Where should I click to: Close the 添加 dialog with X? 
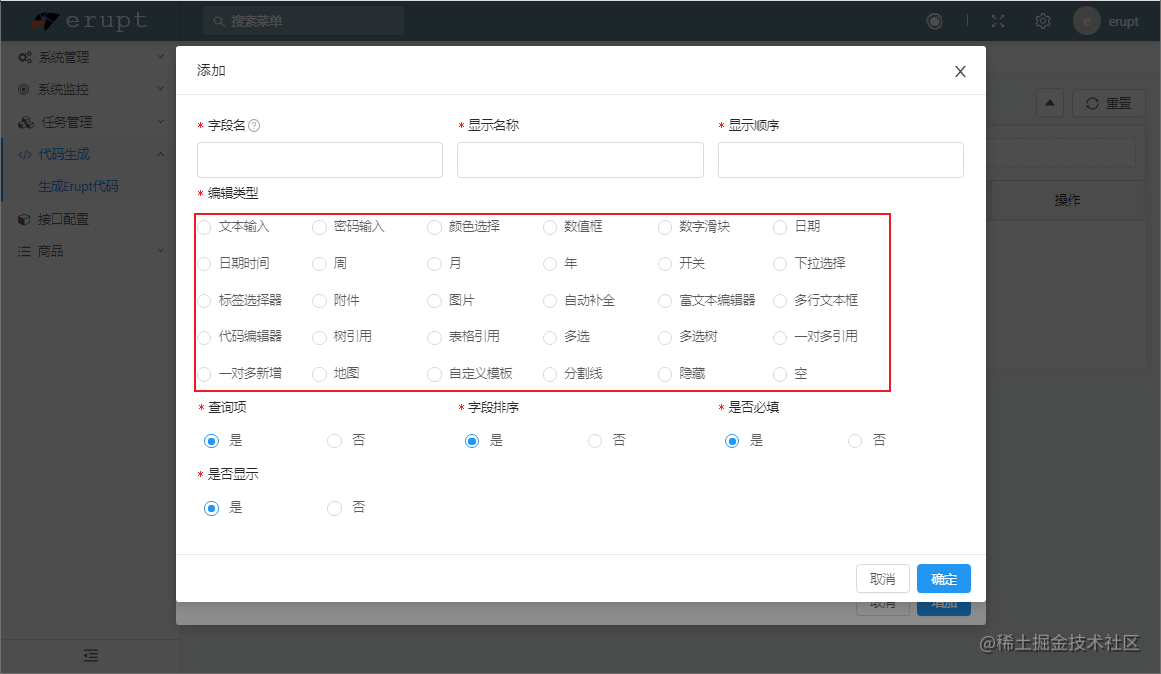coord(960,72)
